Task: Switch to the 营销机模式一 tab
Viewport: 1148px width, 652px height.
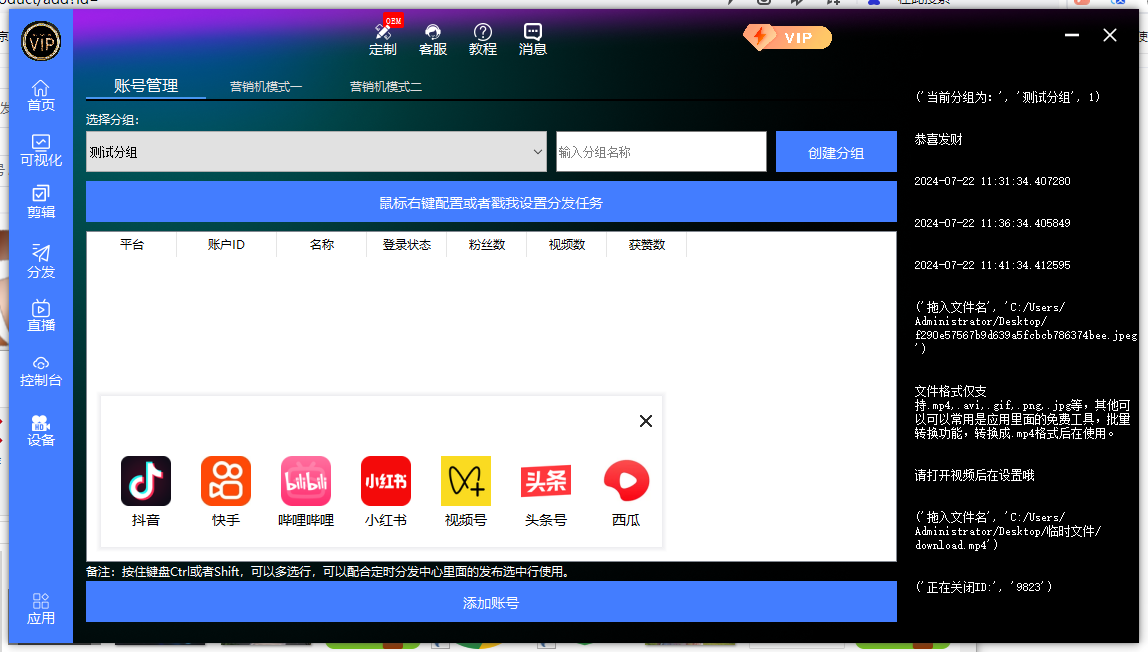Action: [266, 87]
